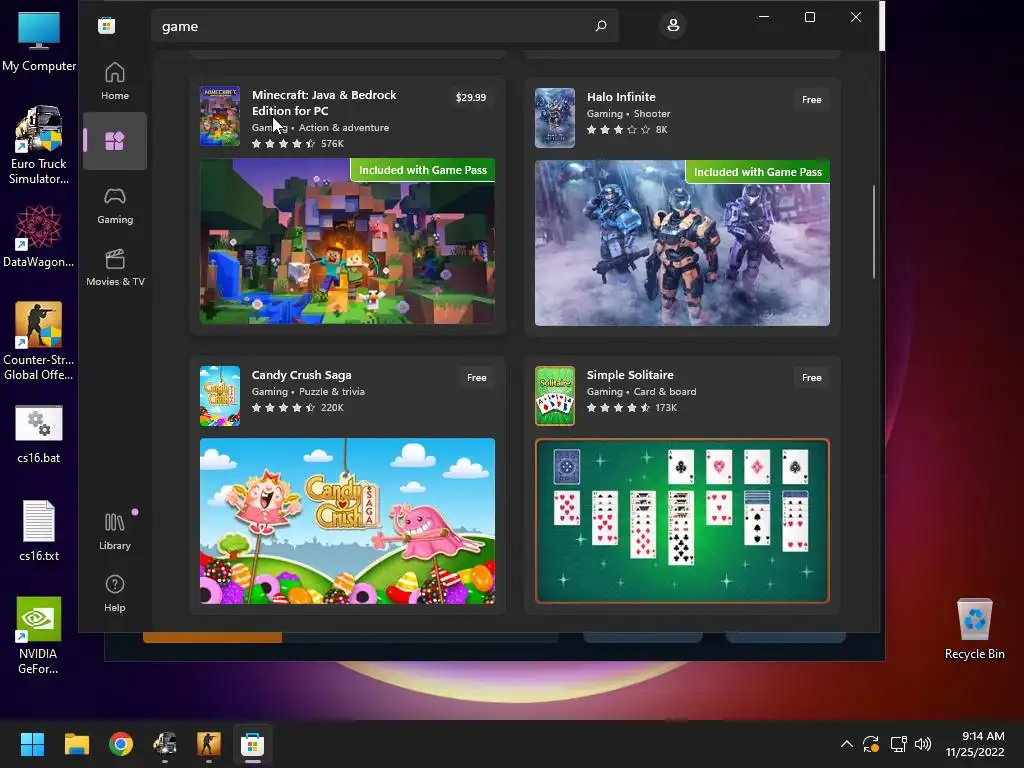The height and width of the screenshot is (768, 1024).
Task: Open the Windows Start menu
Action: click(x=32, y=744)
